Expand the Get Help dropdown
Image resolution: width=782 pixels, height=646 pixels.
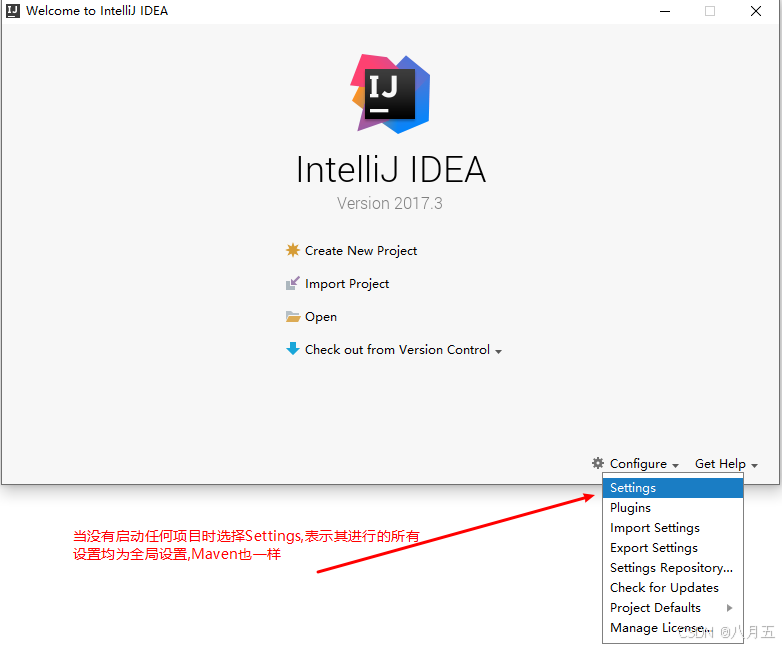(x=726, y=464)
